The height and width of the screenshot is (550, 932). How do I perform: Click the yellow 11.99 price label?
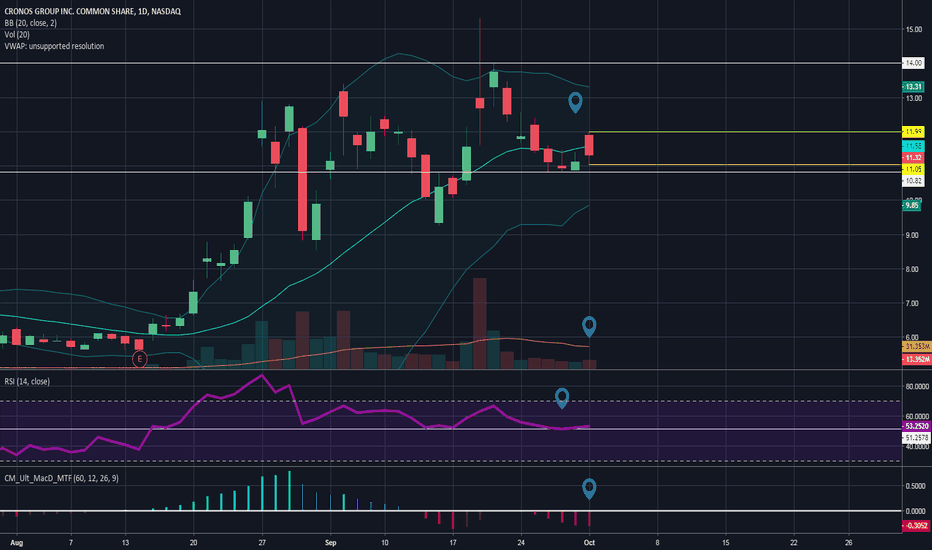pos(914,131)
